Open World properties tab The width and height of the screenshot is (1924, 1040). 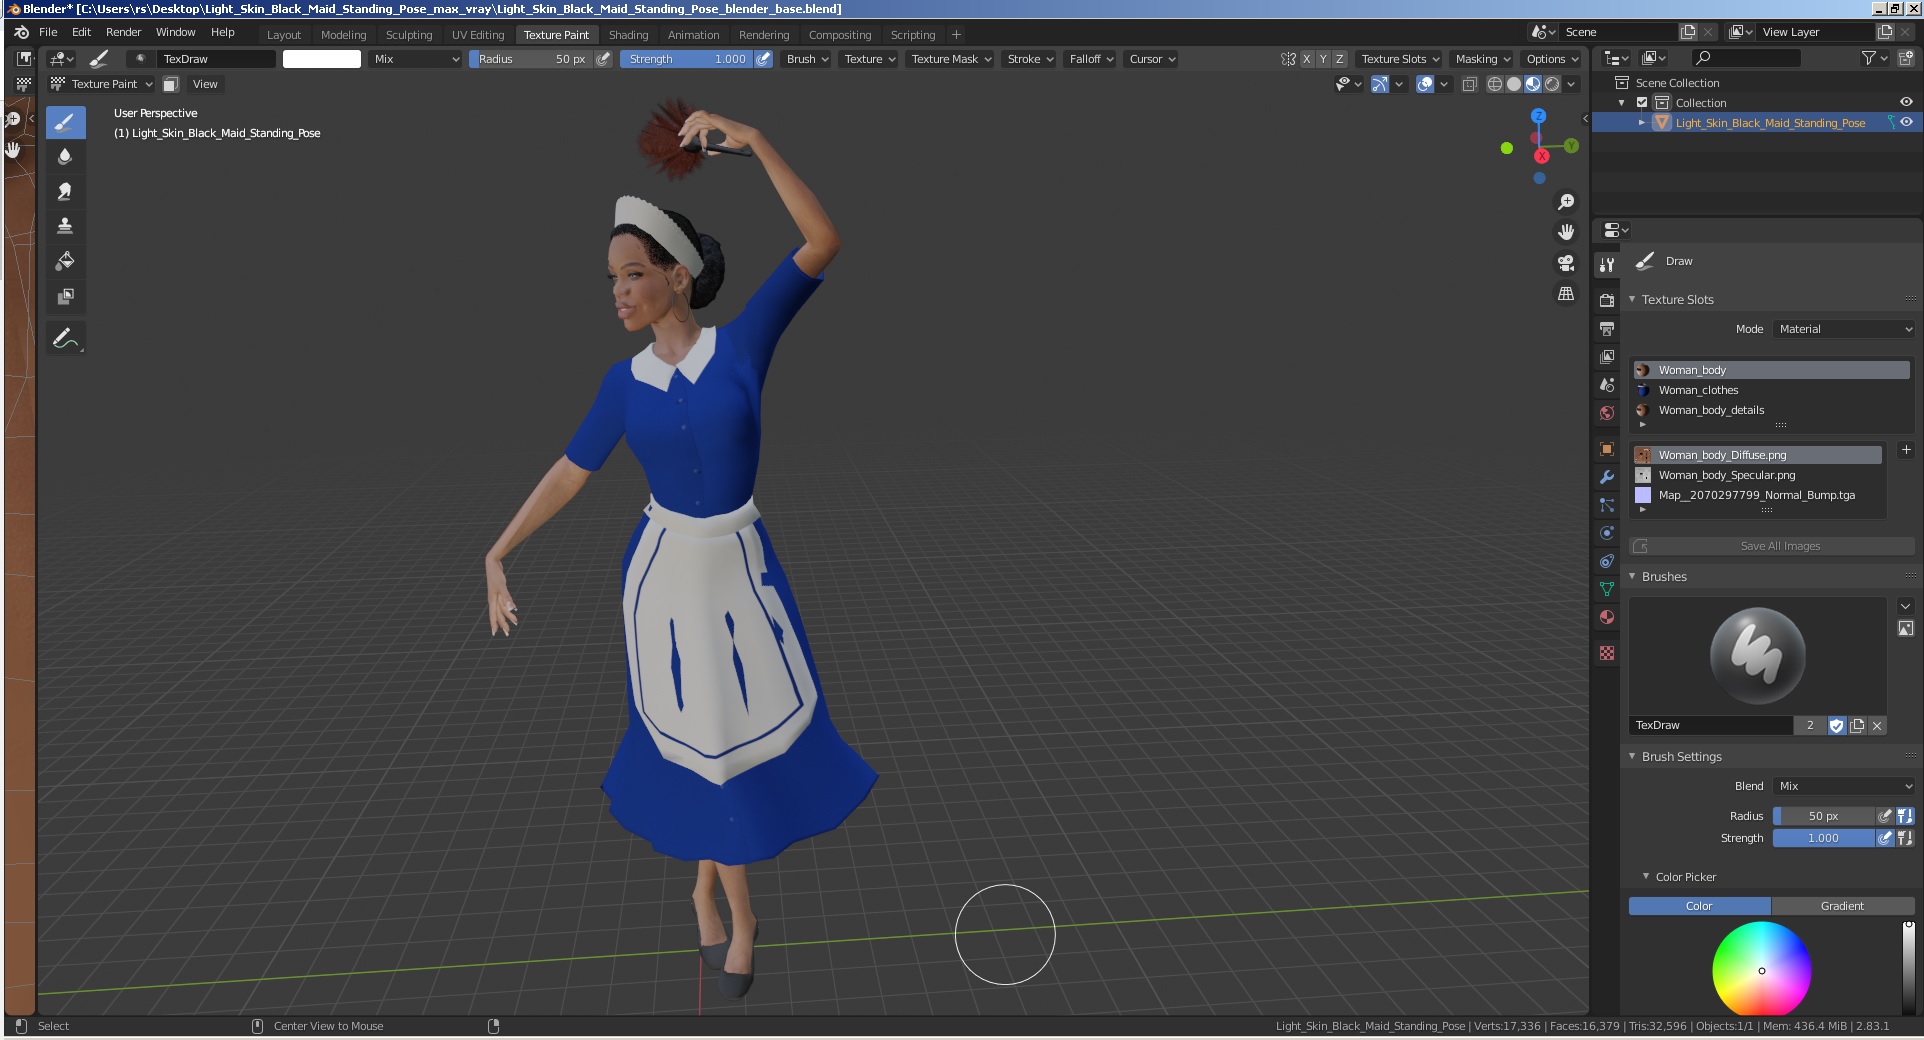(1607, 413)
